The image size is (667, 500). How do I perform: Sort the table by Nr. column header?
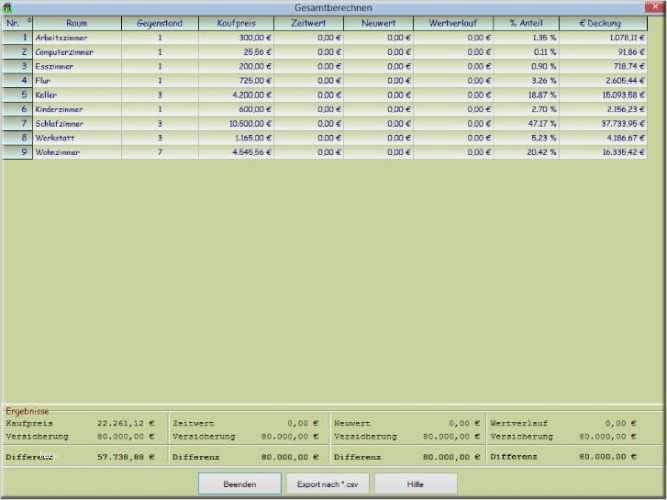pos(17,23)
